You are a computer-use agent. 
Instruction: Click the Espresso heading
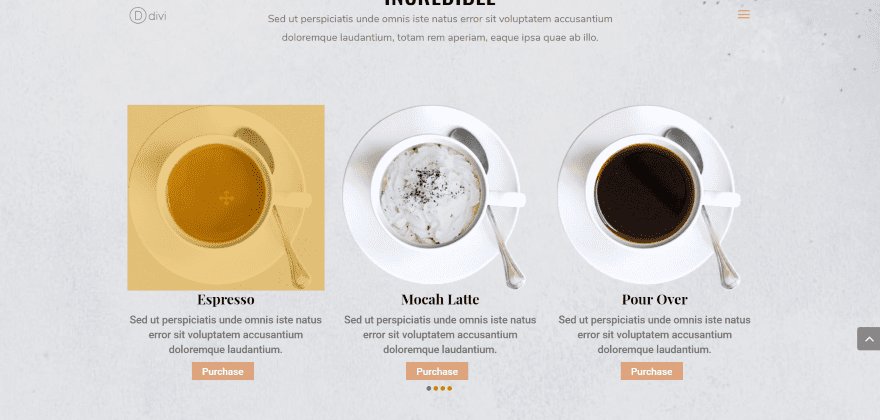pos(226,299)
